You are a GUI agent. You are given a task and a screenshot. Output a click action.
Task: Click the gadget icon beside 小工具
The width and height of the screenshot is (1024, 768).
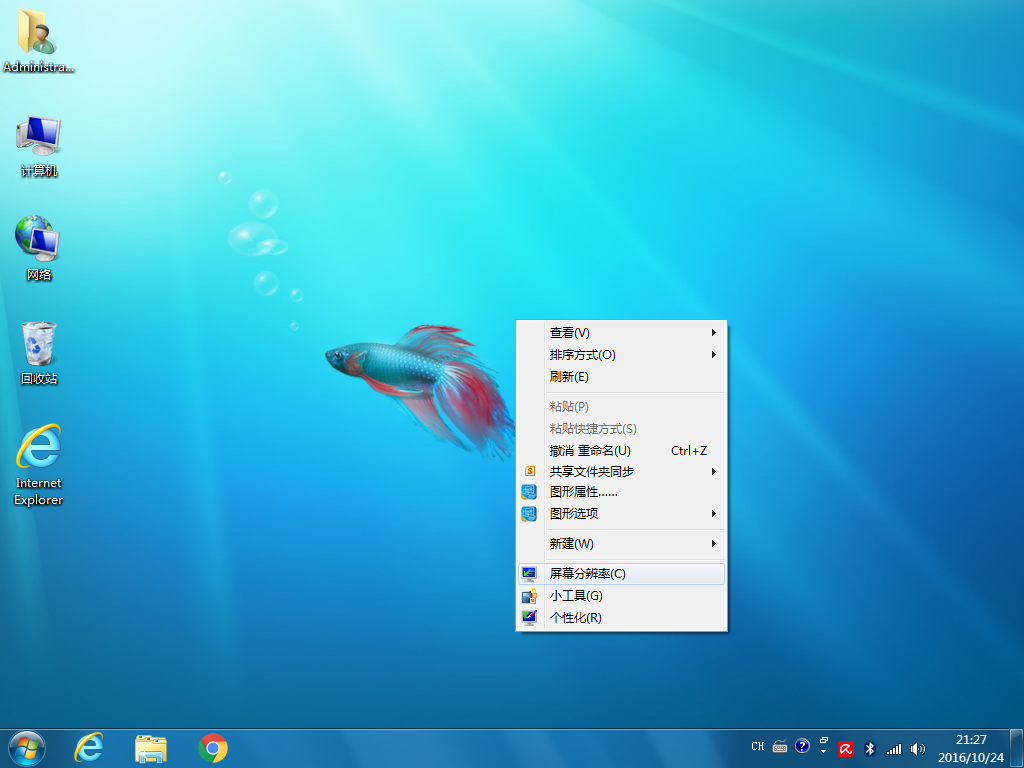click(529, 596)
